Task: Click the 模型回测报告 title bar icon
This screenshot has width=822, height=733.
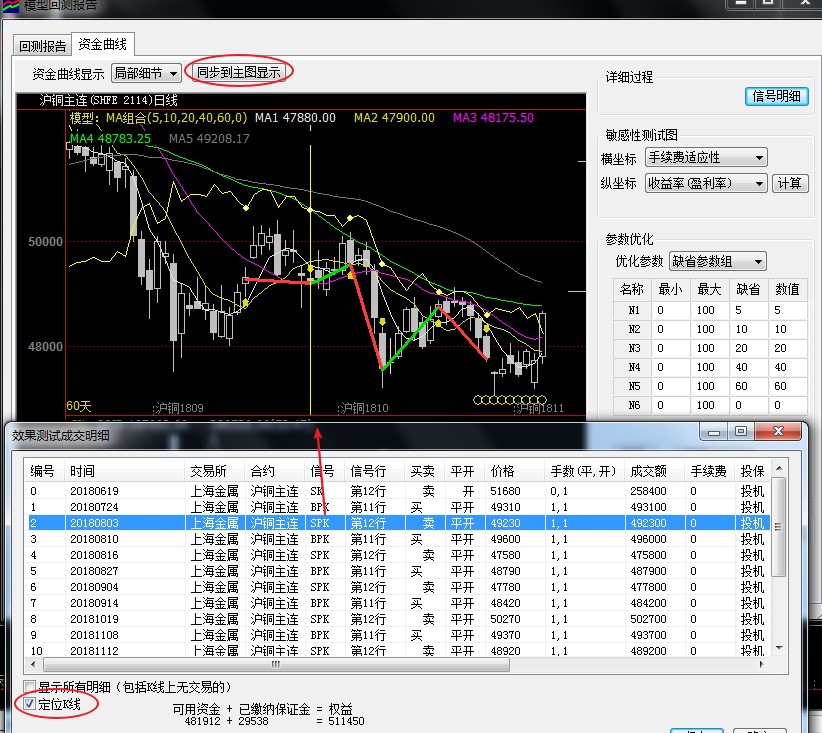Action: [x=9, y=5]
